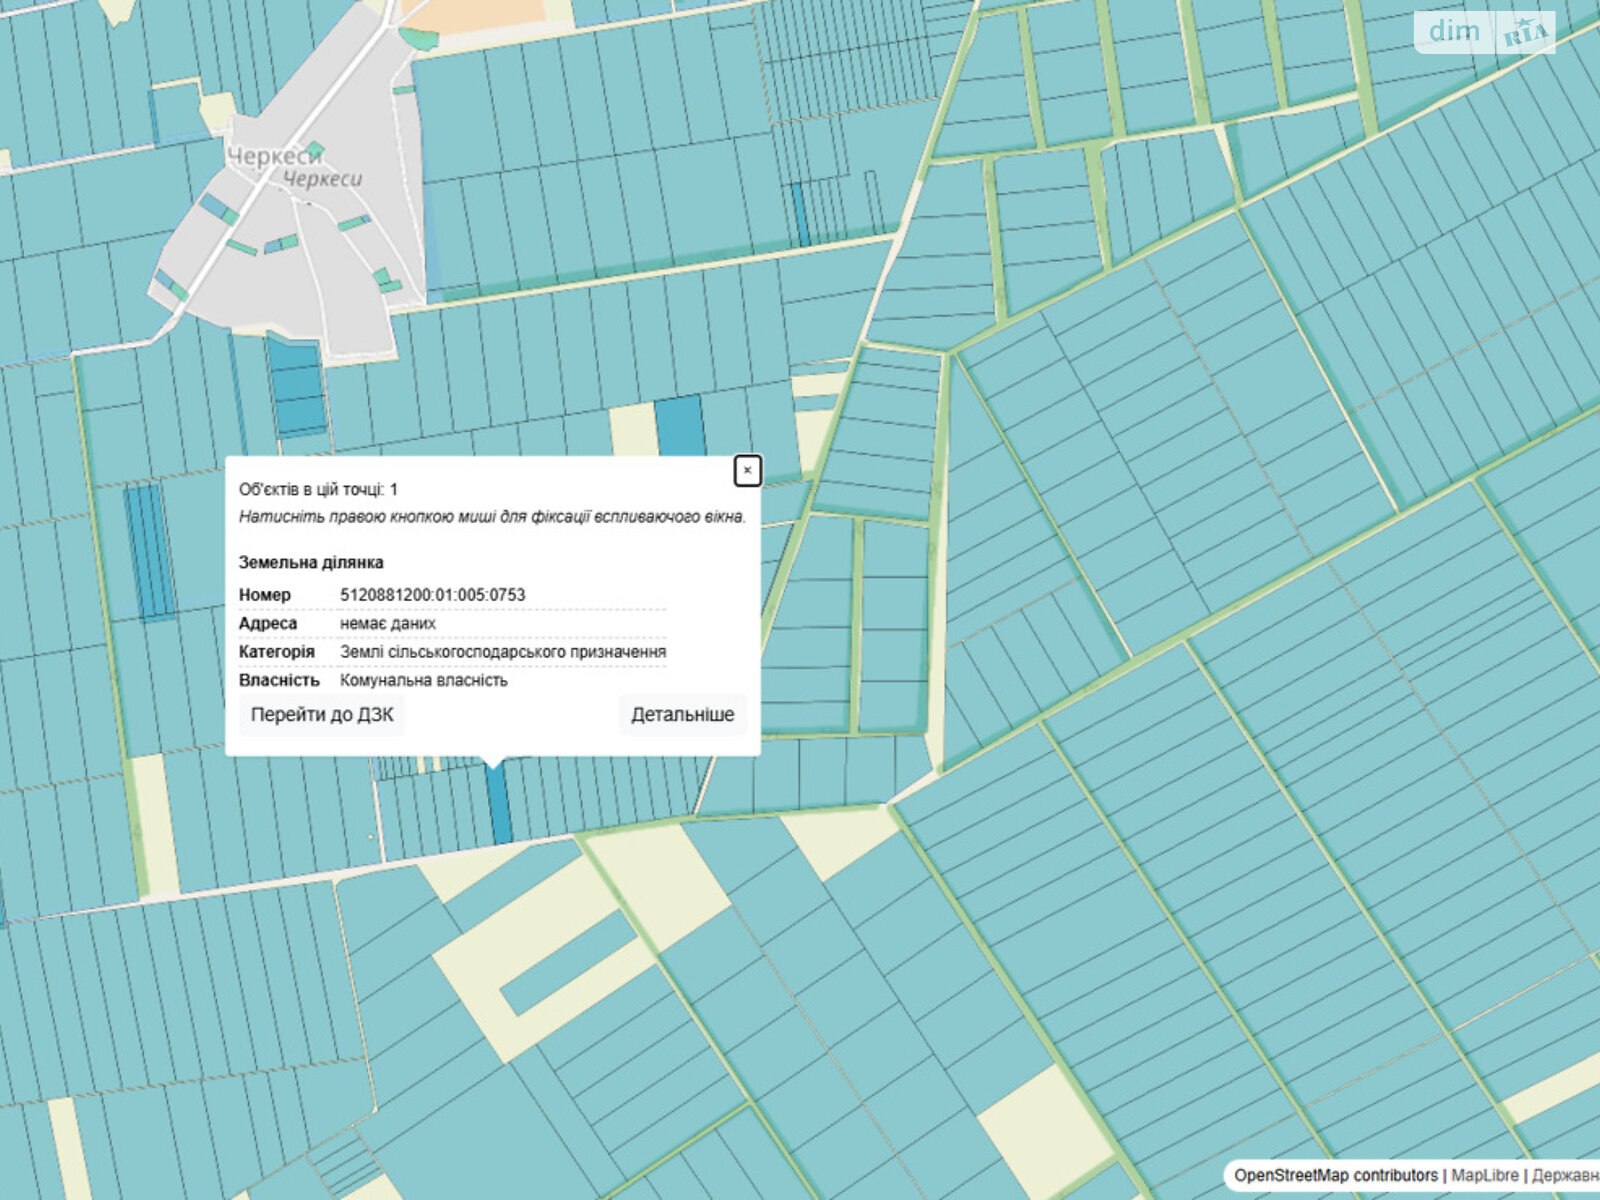
Task: Open parcel details via "Детальніше"
Action: pyautogui.click(x=682, y=715)
